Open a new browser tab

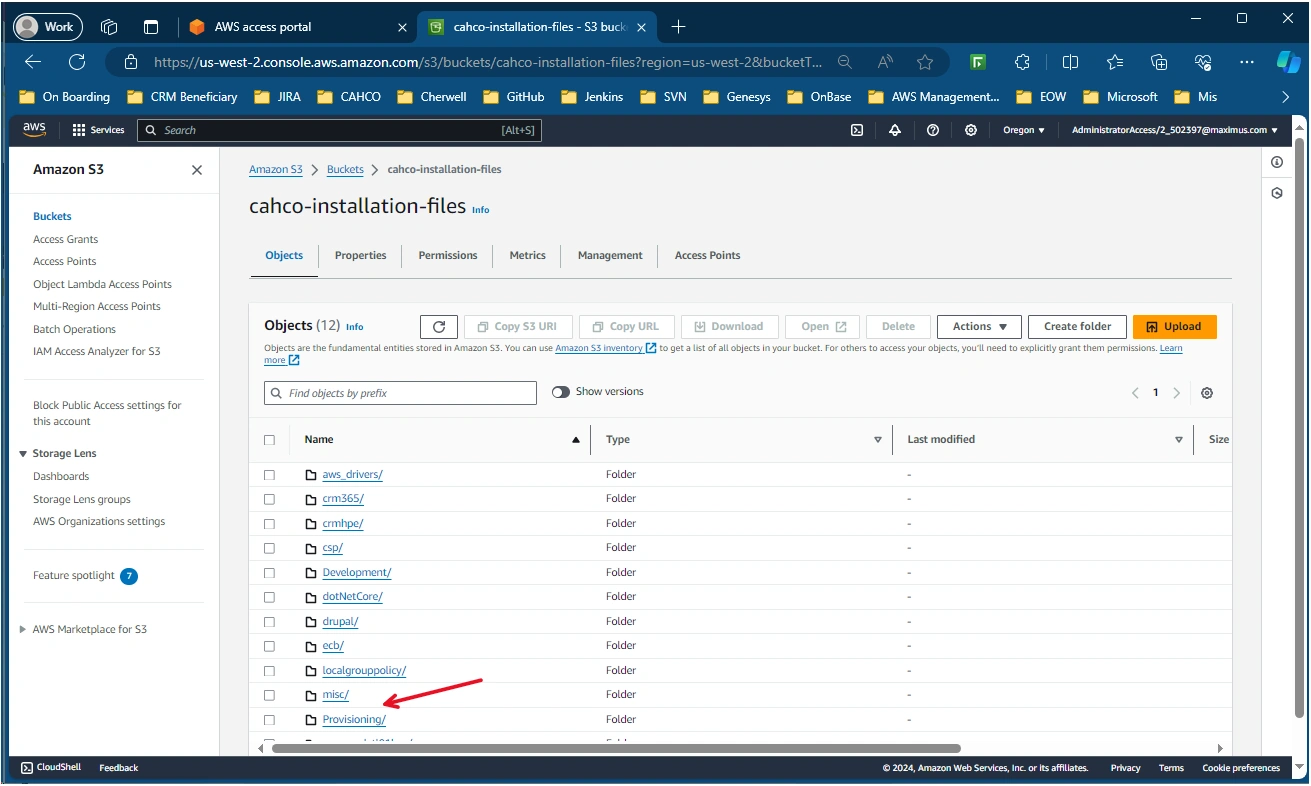tap(678, 27)
